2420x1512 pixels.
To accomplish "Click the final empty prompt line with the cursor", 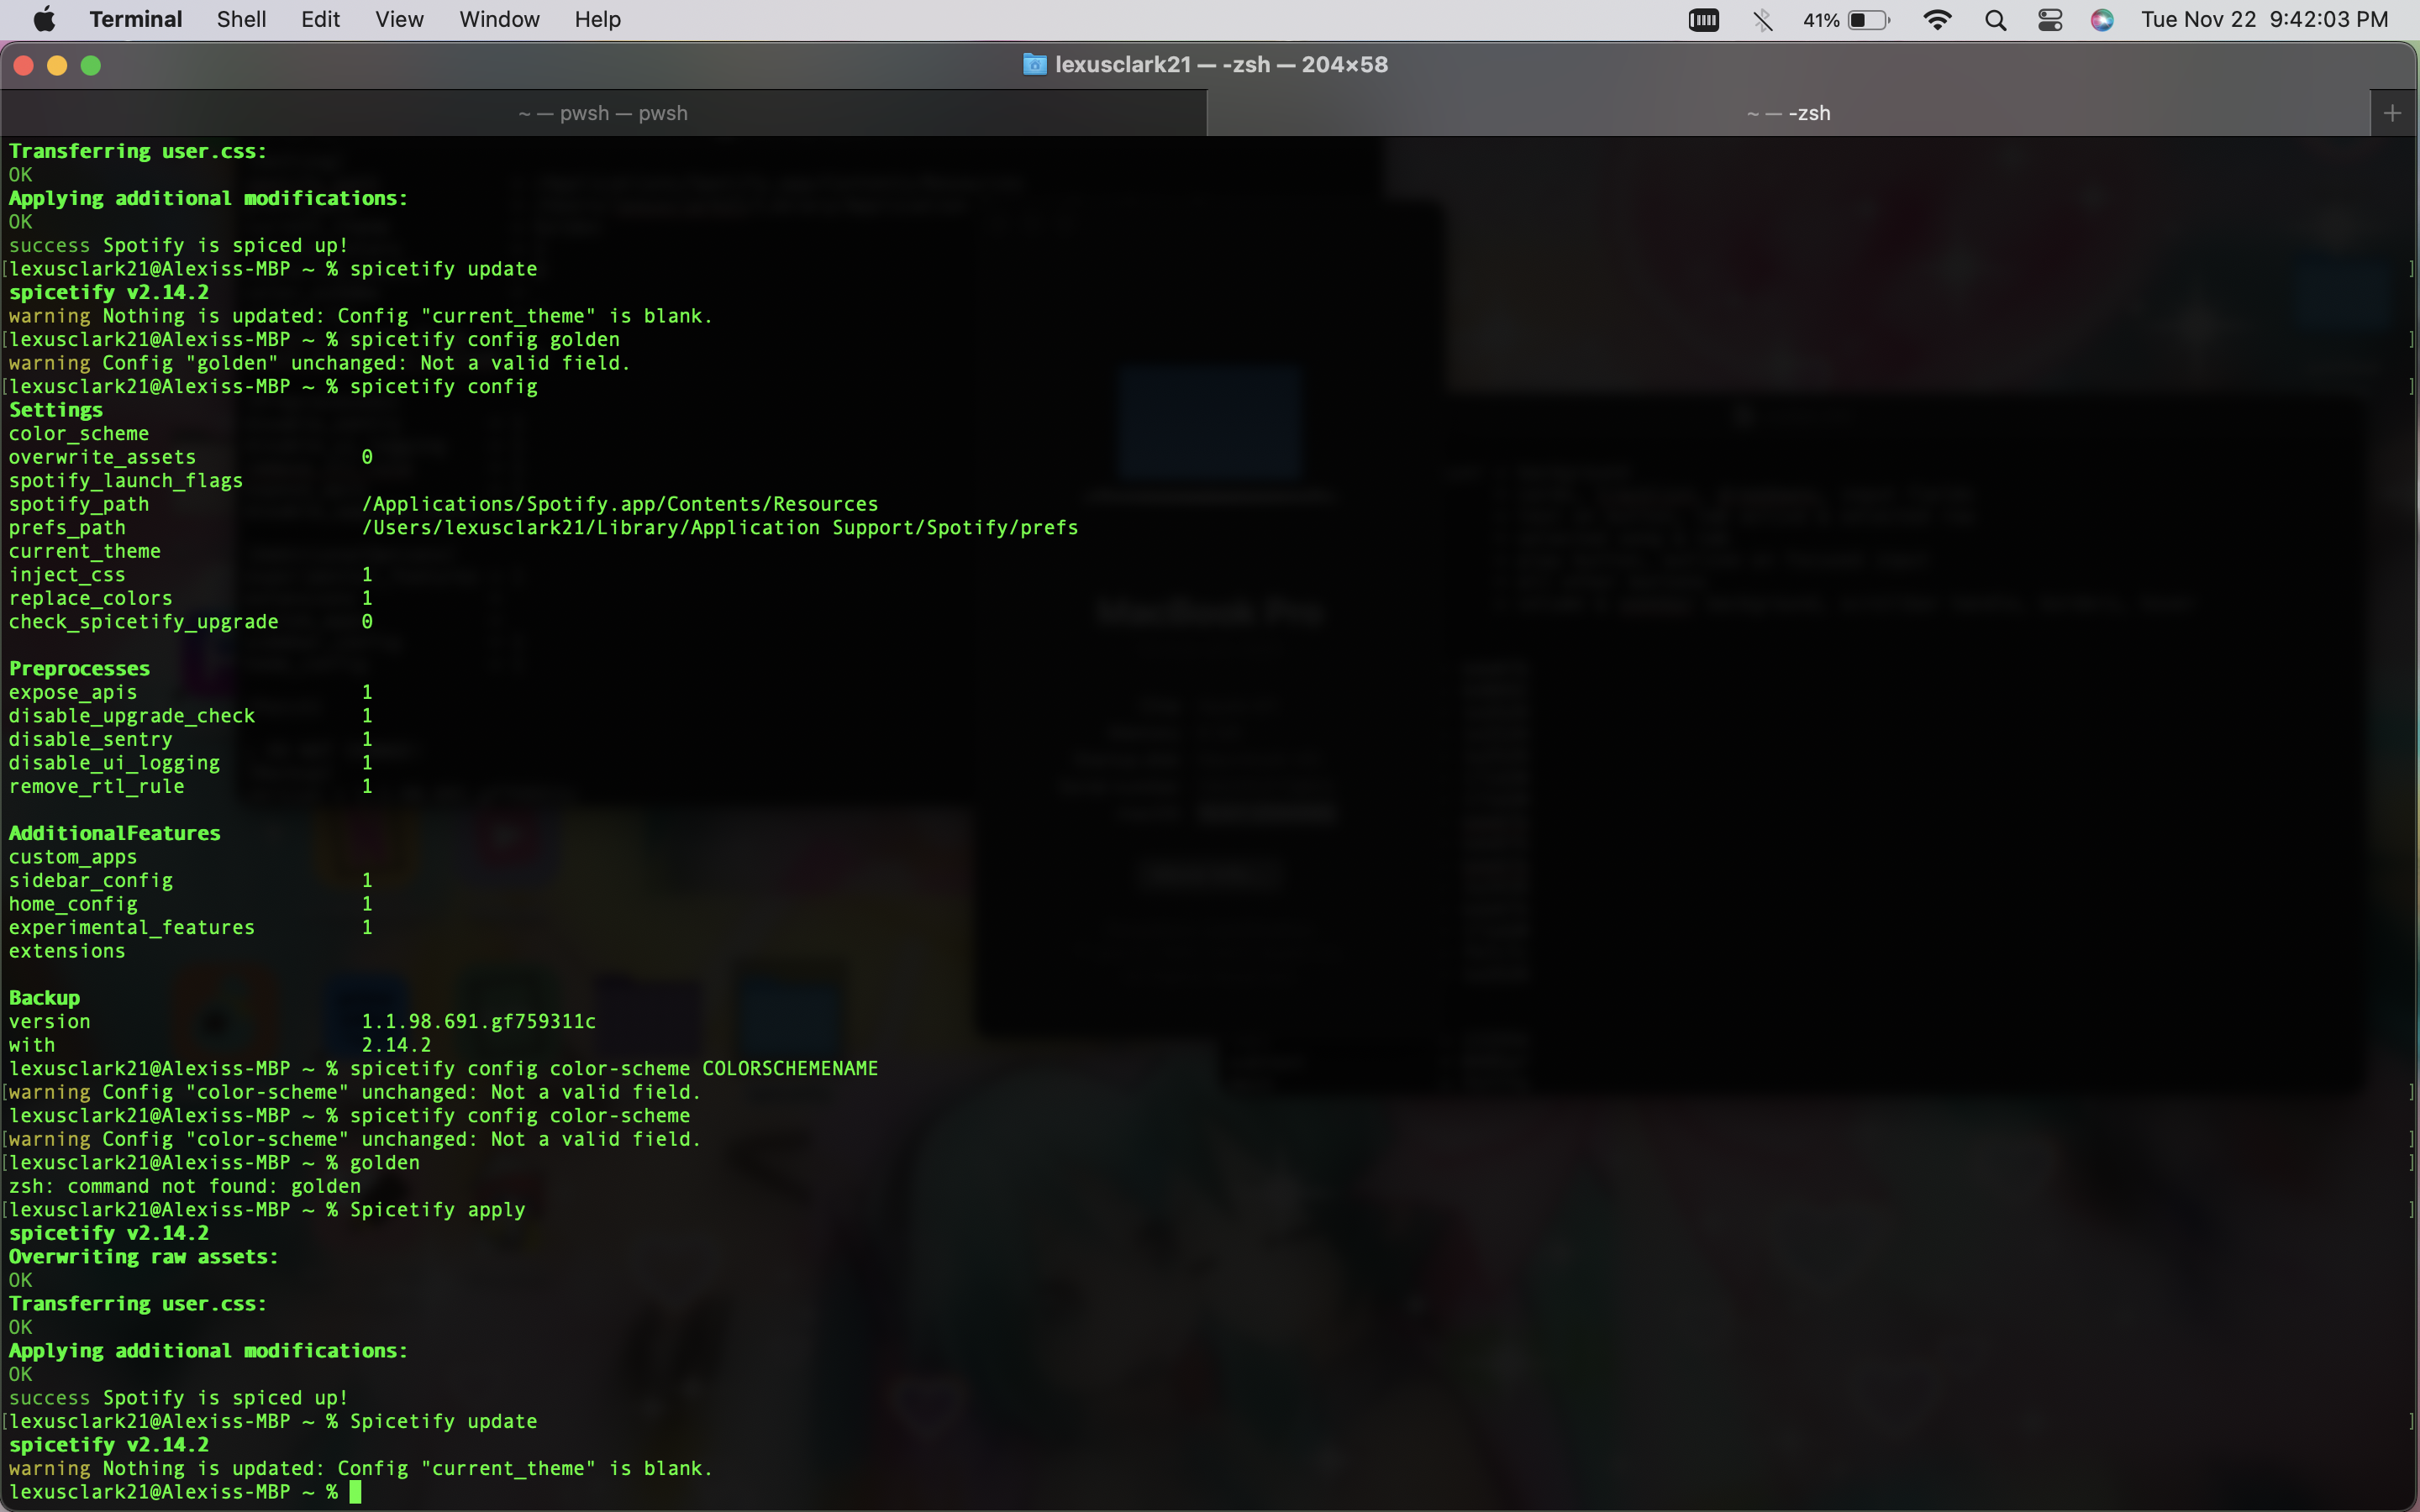I will click(185, 1492).
